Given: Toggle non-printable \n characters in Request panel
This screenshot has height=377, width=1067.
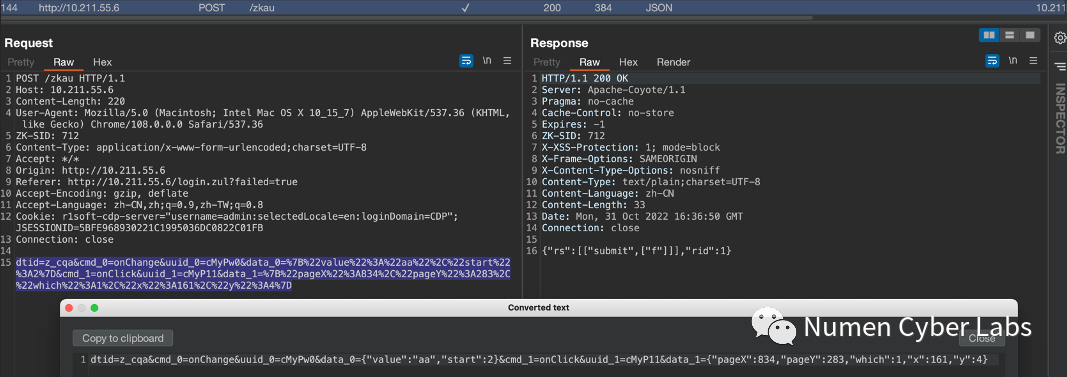Looking at the screenshot, I should 487,61.
